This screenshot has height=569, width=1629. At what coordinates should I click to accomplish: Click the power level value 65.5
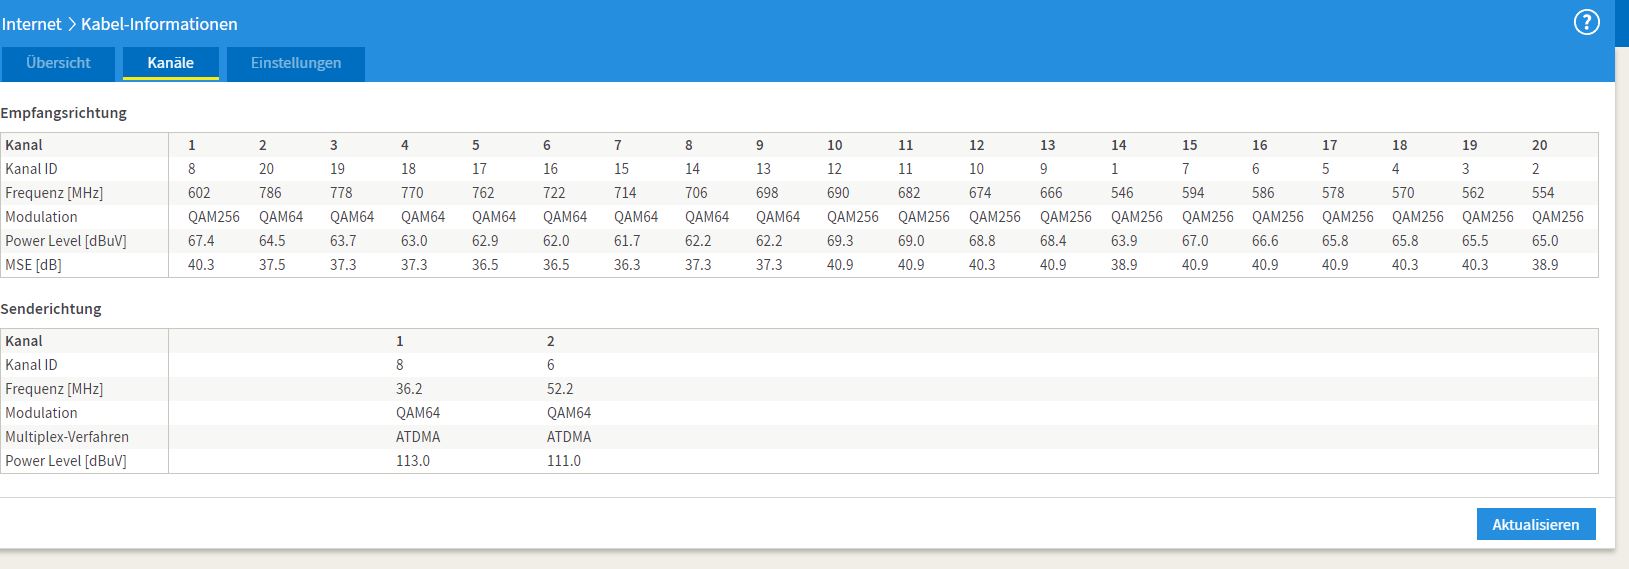tap(1475, 241)
